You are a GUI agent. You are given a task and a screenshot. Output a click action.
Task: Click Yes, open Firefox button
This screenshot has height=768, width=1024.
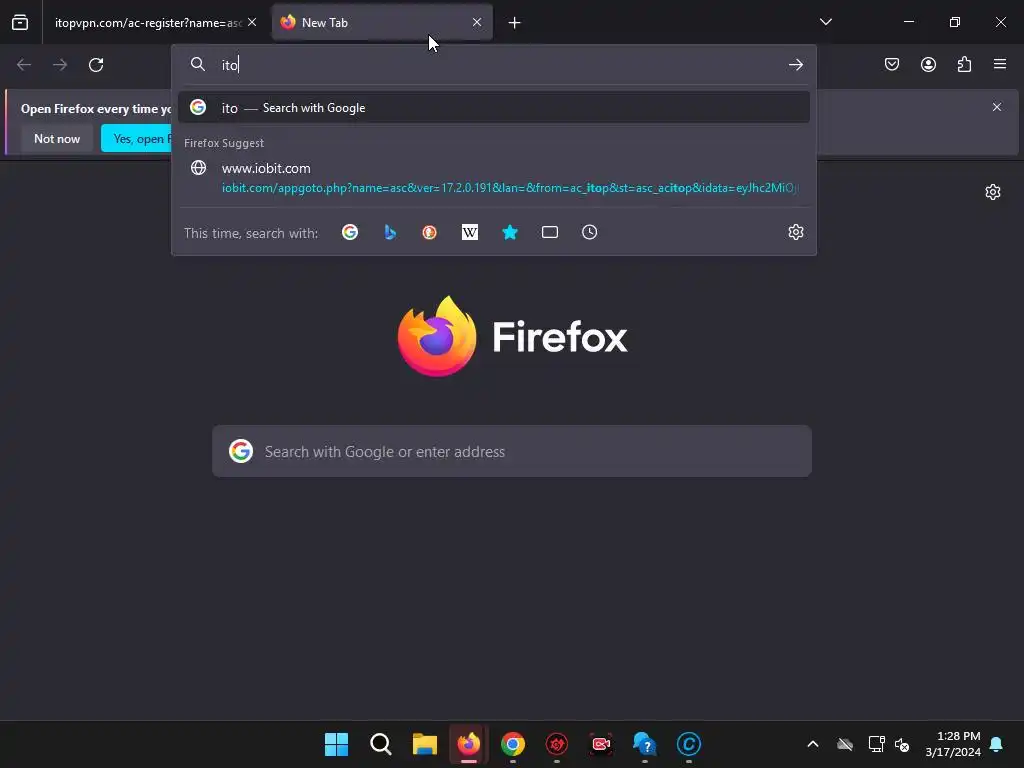tap(136, 138)
